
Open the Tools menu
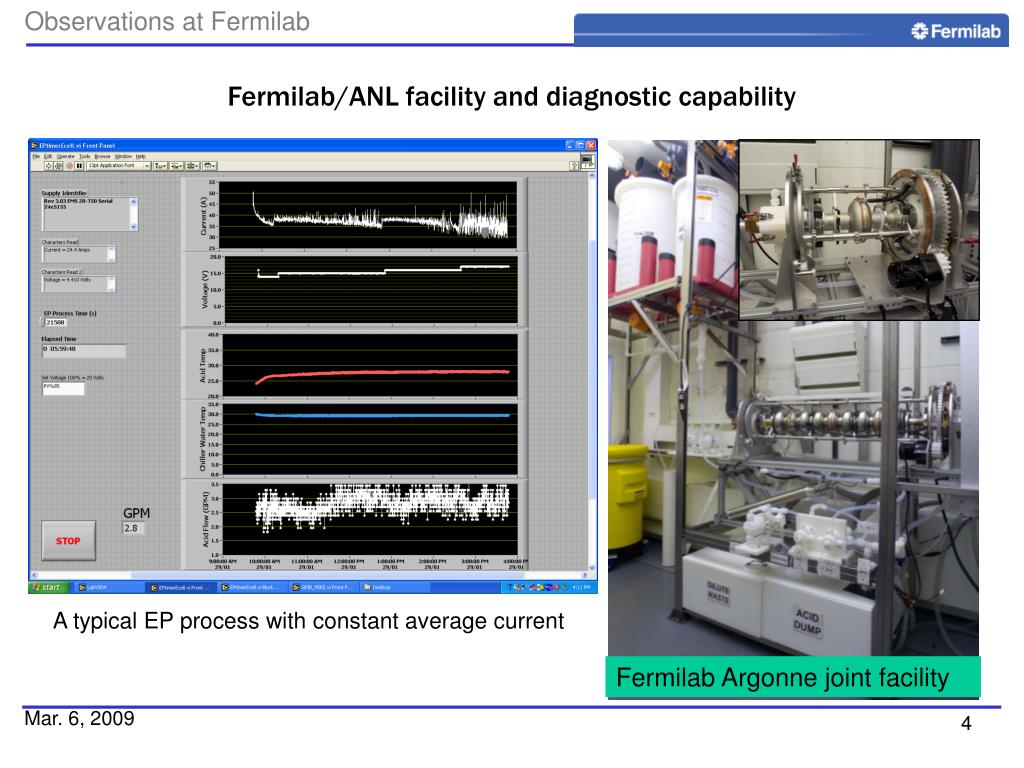tap(85, 157)
